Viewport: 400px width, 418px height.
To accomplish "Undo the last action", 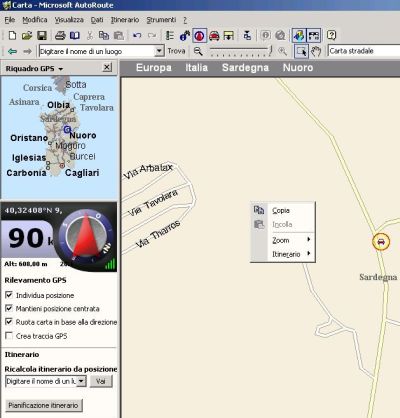I will [x=137, y=35].
